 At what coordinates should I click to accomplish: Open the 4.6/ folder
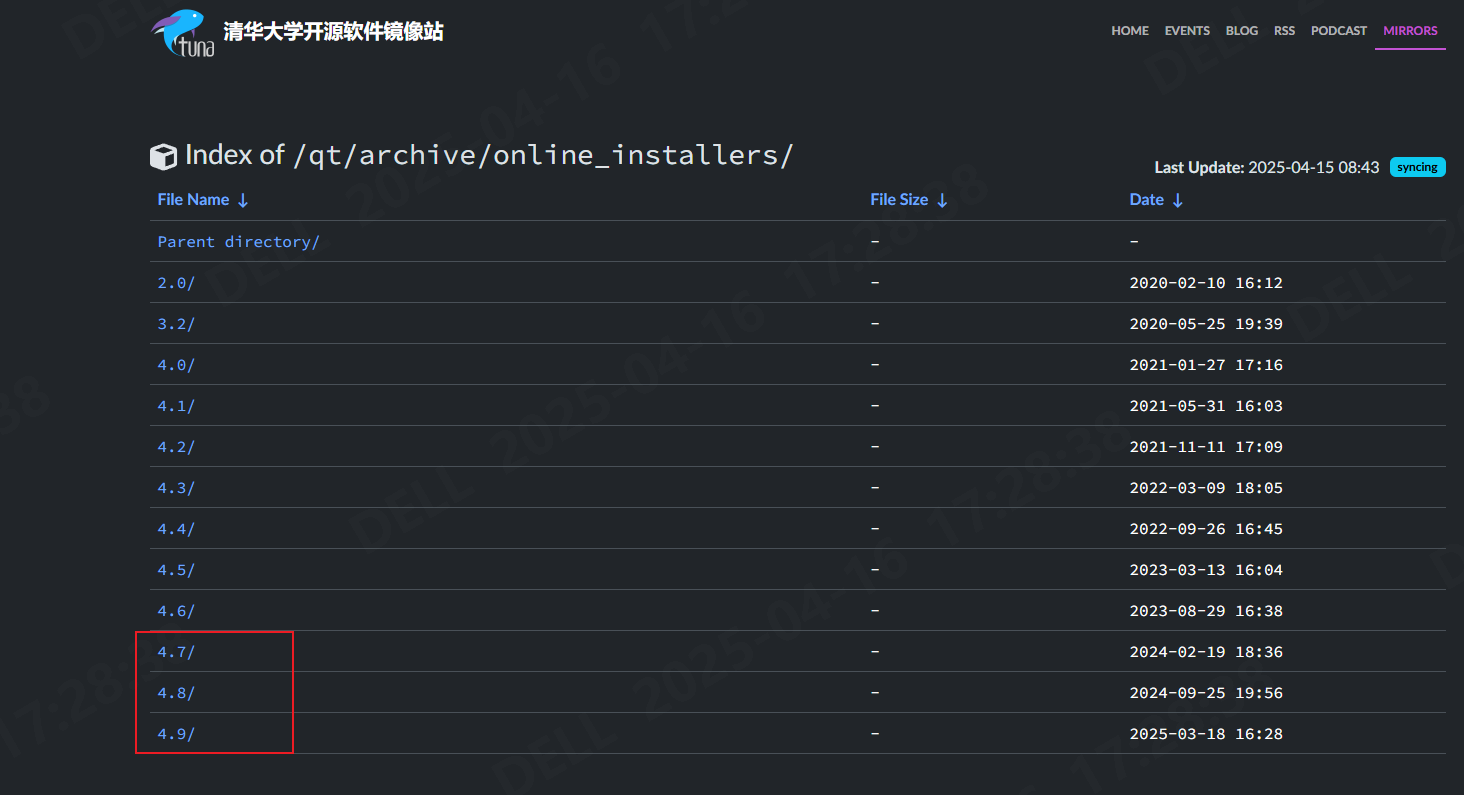point(176,611)
